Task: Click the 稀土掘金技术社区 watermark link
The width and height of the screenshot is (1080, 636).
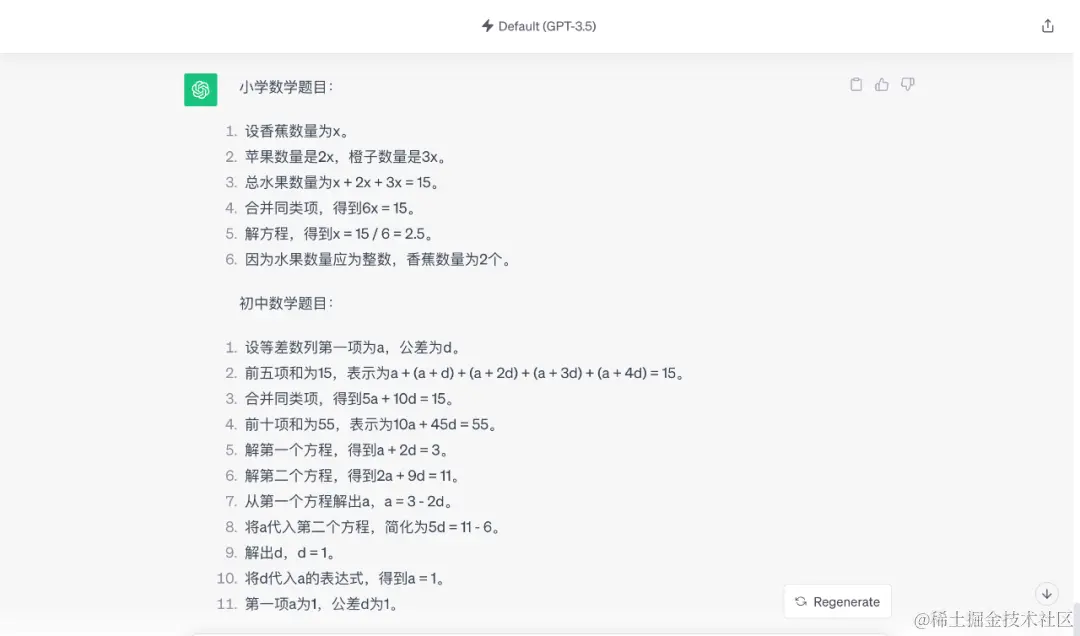Action: (x=995, y=620)
